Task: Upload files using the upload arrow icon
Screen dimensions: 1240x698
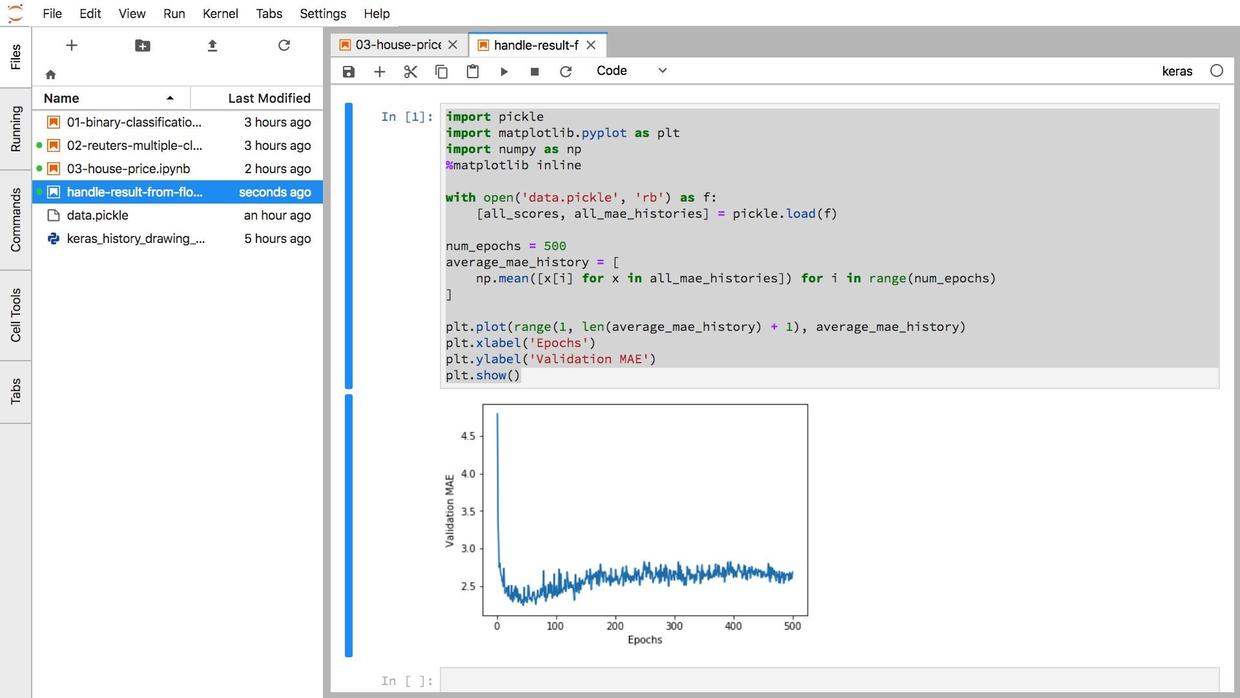Action: 212,46
